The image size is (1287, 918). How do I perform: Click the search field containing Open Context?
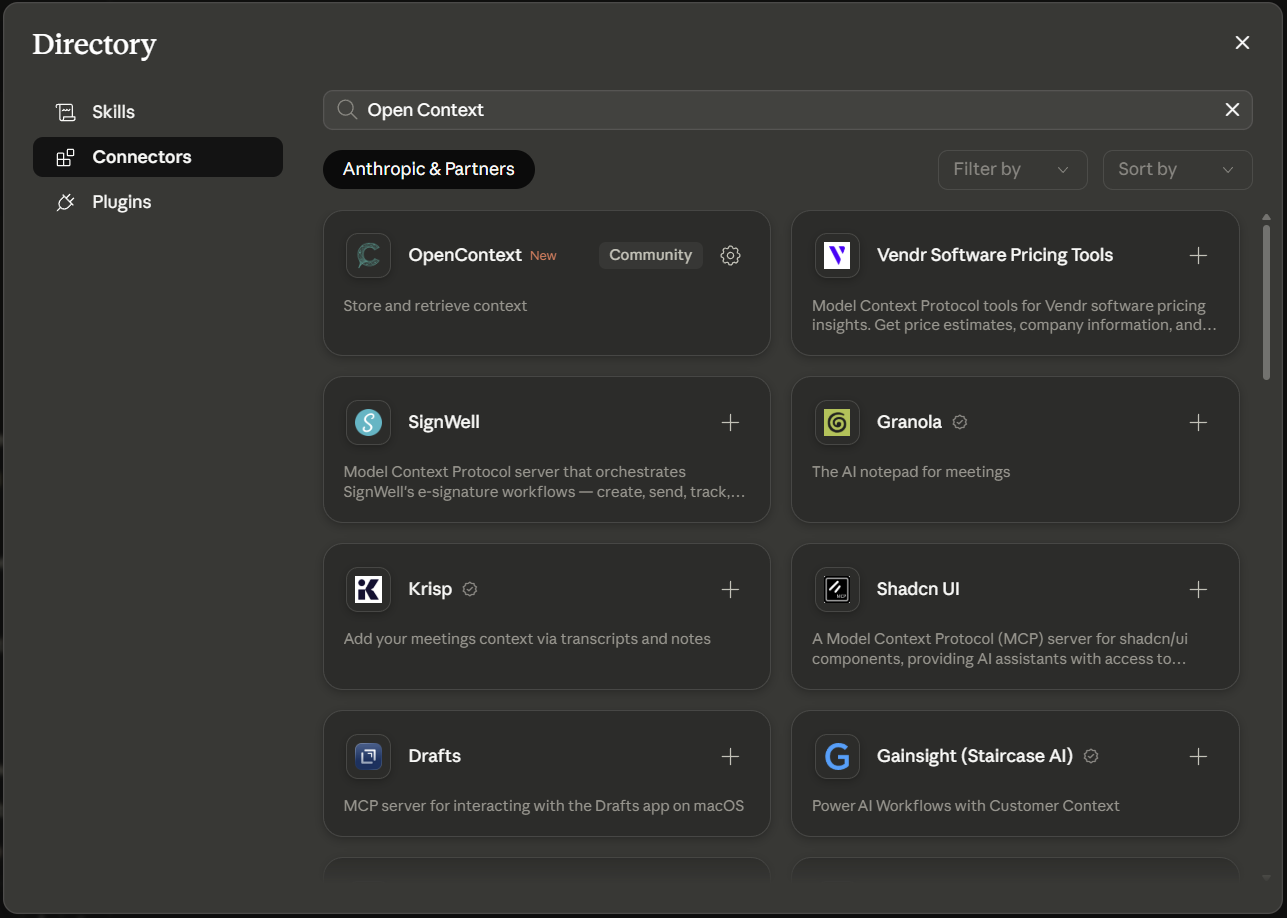pos(788,110)
